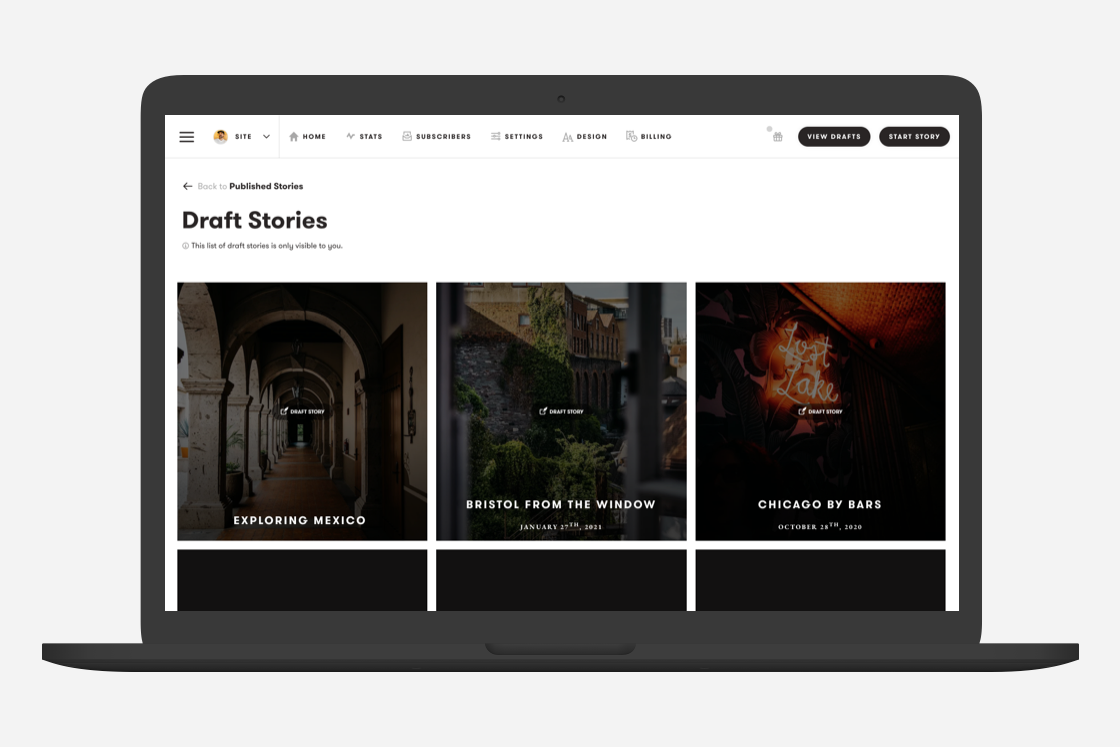Click the Design typography icon

[x=567, y=137]
